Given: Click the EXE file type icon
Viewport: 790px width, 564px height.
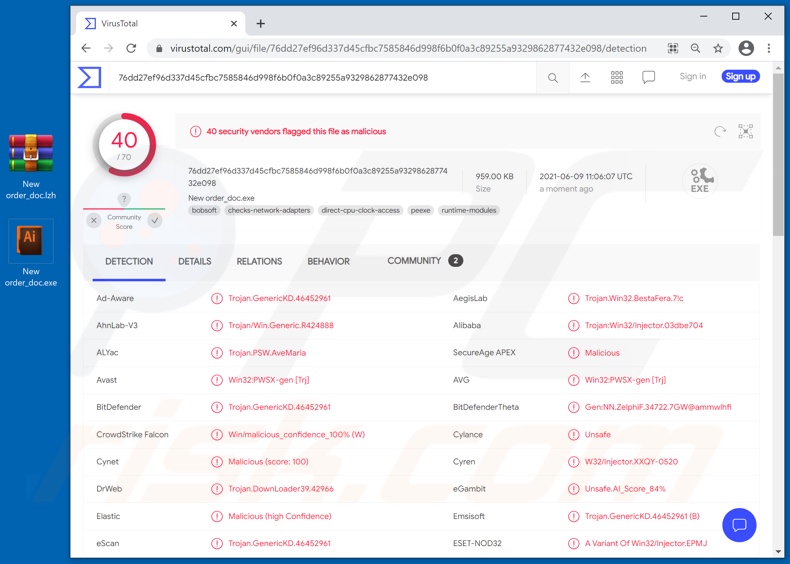Looking at the screenshot, I should pyautogui.click(x=700, y=180).
